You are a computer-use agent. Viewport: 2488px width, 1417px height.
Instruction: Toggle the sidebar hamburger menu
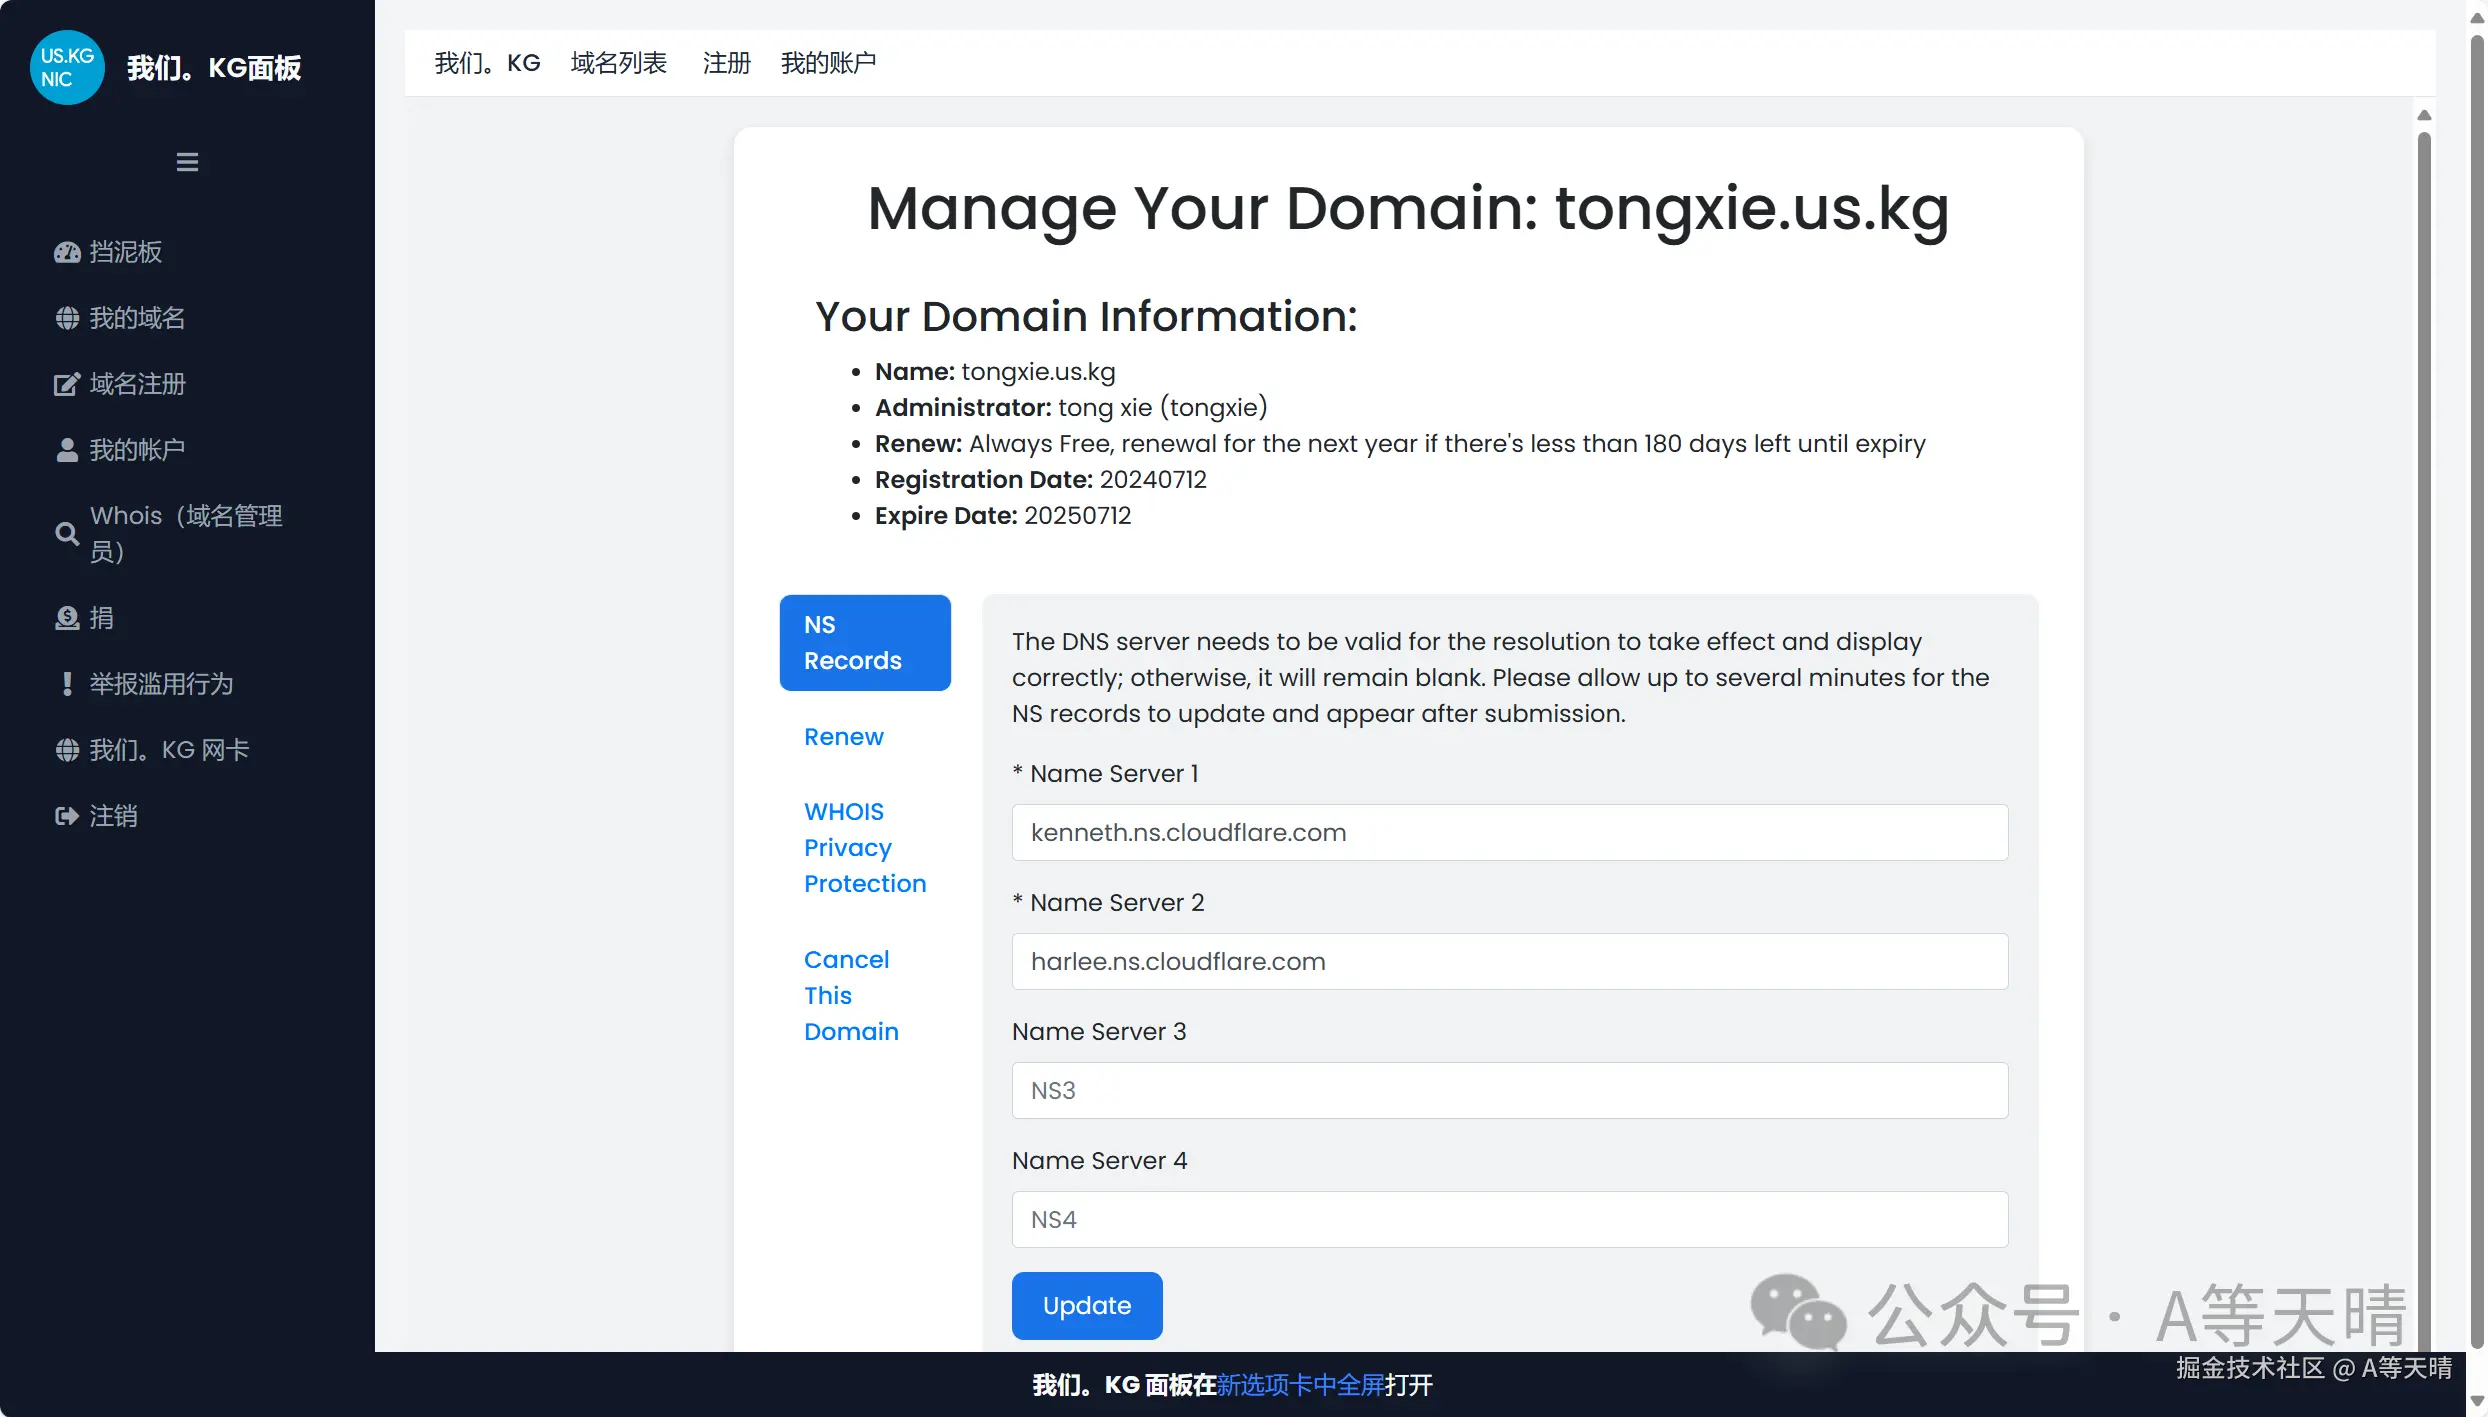pyautogui.click(x=187, y=162)
